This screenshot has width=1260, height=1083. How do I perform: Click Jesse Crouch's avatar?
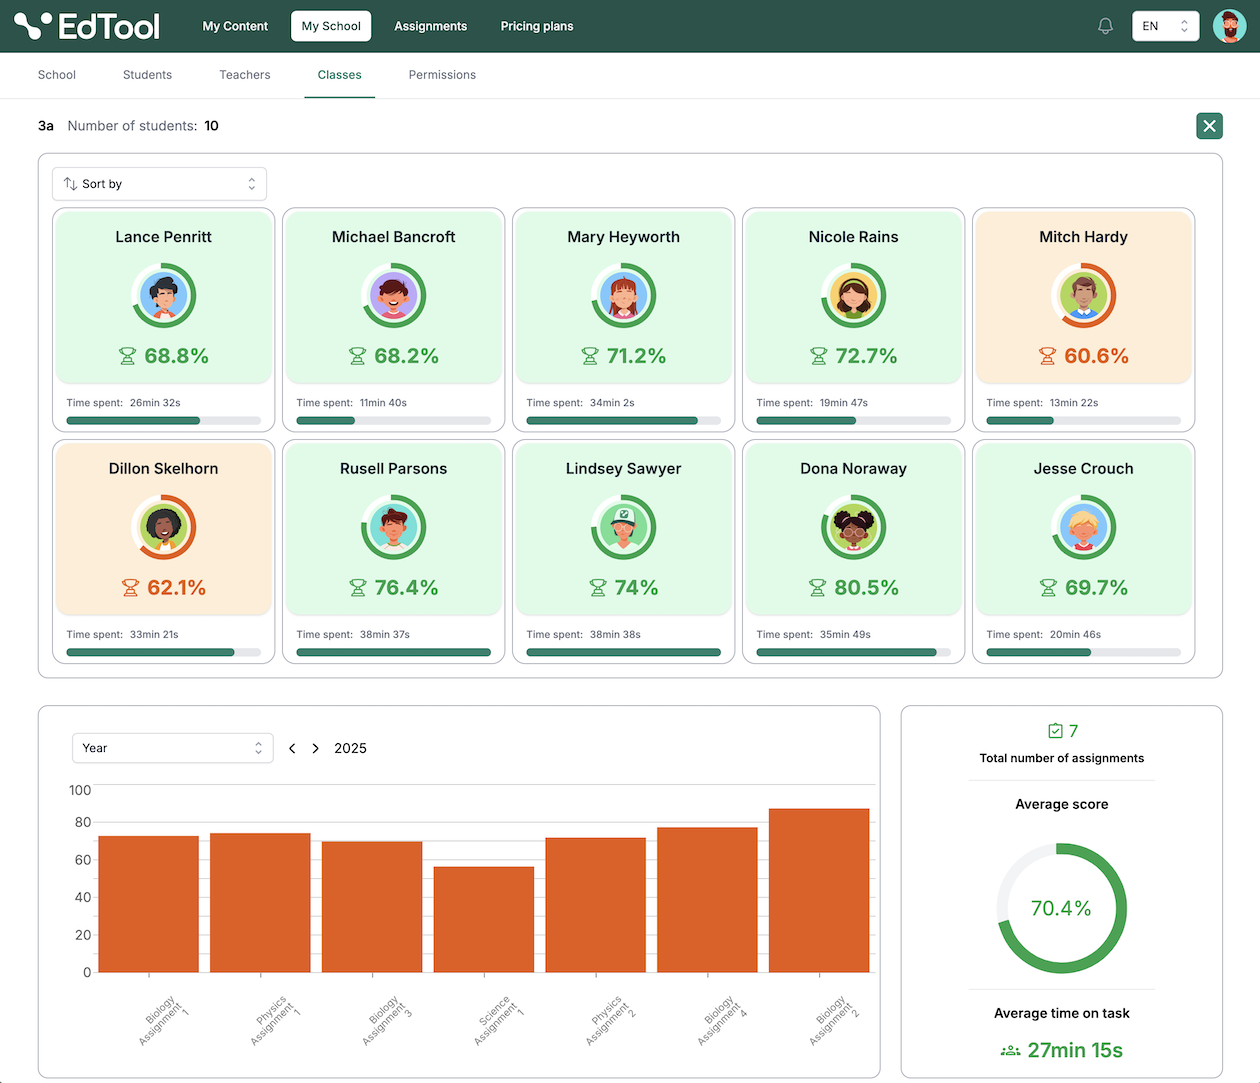click(1084, 527)
